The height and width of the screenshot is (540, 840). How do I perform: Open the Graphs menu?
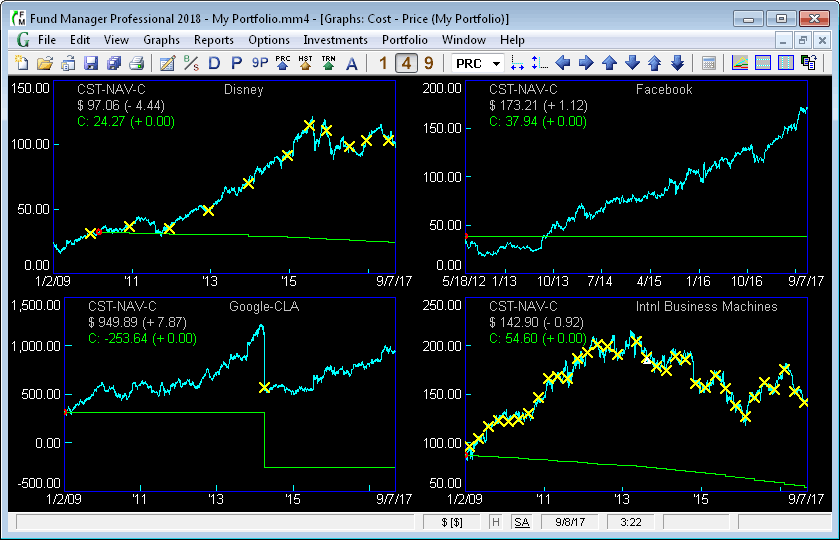[161, 40]
